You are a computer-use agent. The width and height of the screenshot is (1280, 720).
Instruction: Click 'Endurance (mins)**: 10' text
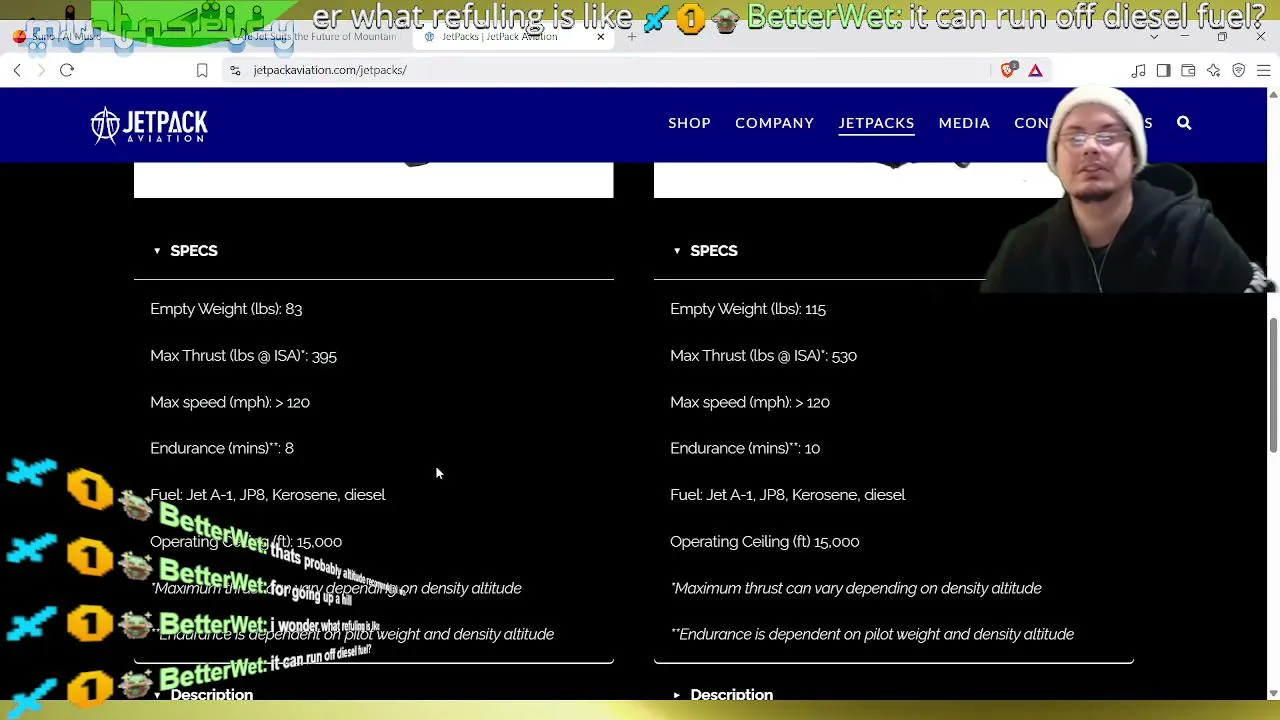(x=745, y=448)
